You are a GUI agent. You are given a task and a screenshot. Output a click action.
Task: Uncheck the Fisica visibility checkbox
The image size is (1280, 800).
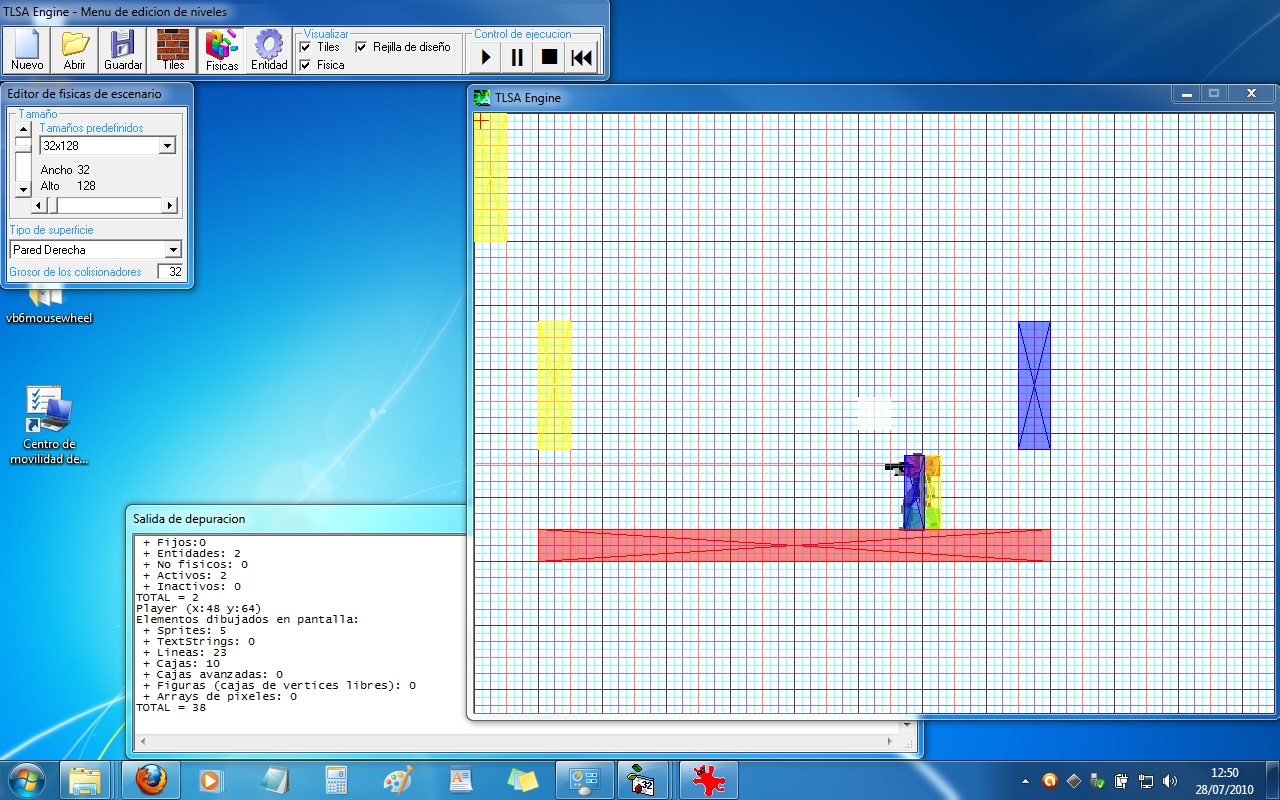(x=306, y=65)
